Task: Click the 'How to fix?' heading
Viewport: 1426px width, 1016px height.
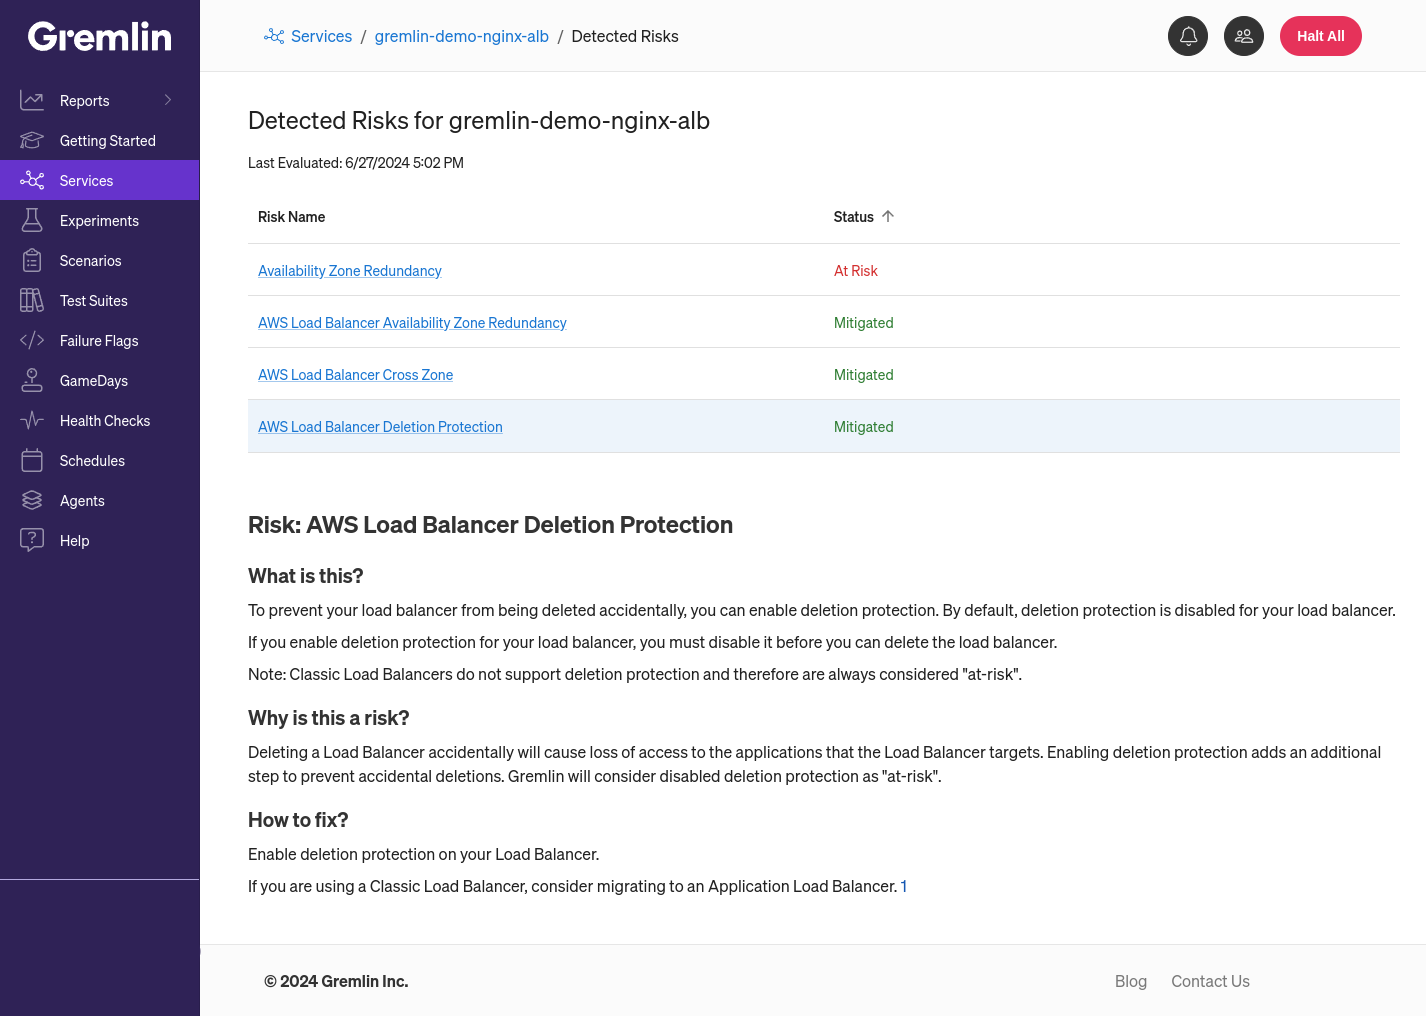Action: [x=298, y=820]
